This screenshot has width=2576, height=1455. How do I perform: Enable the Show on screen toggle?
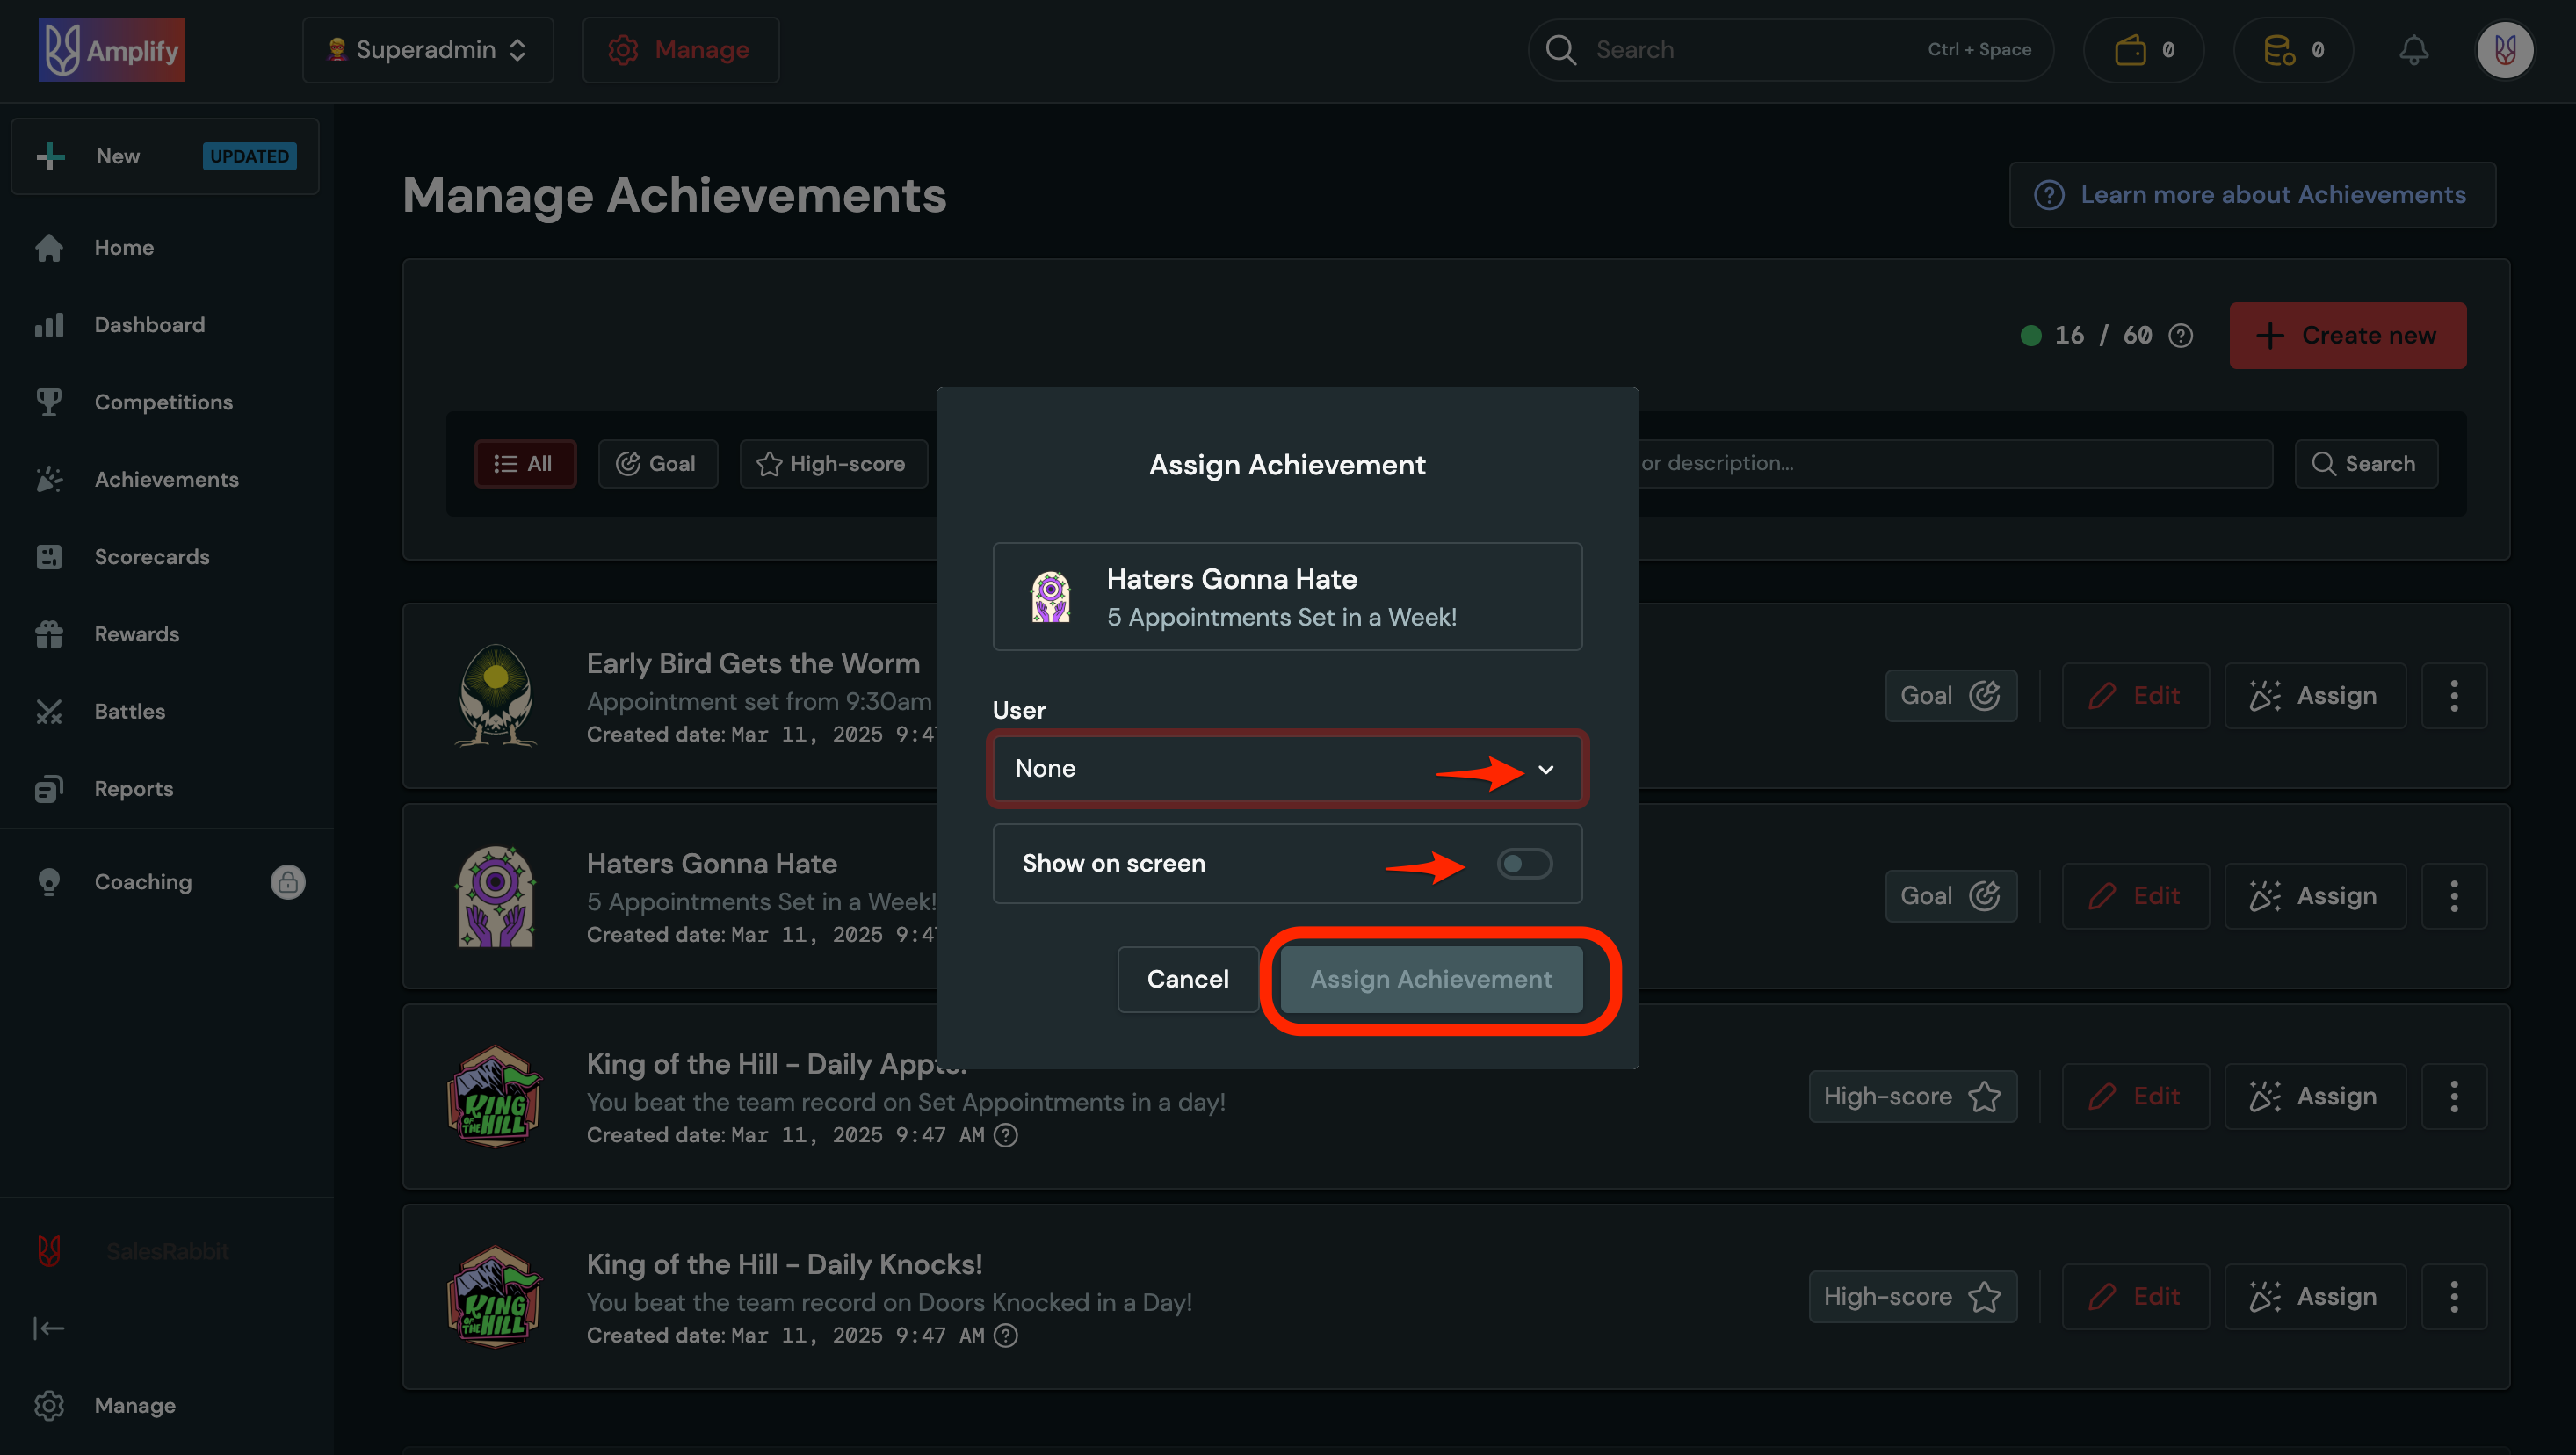[1524, 863]
